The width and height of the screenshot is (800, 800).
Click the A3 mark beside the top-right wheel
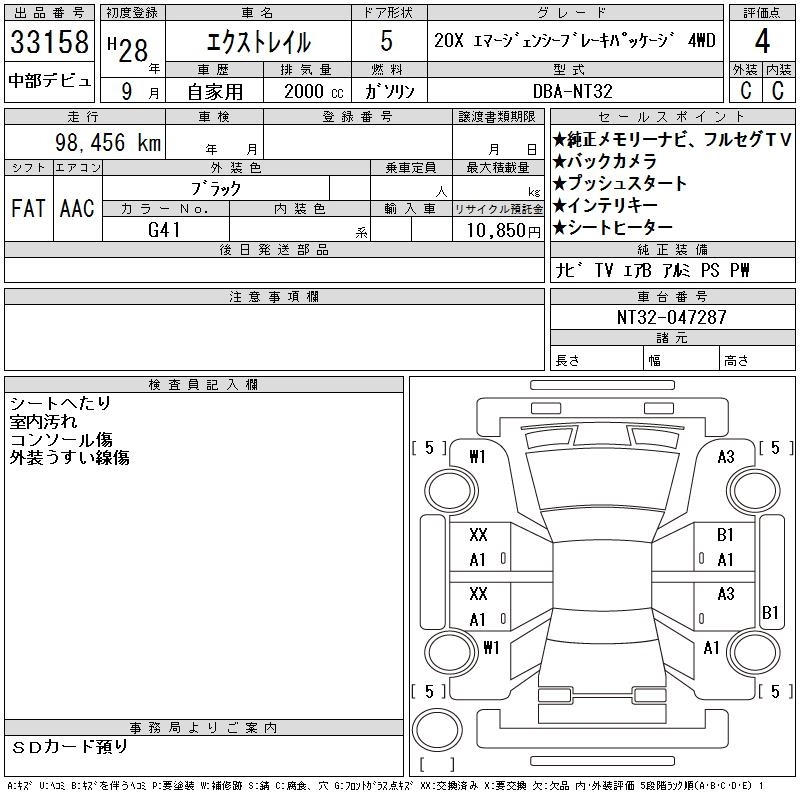726,457
